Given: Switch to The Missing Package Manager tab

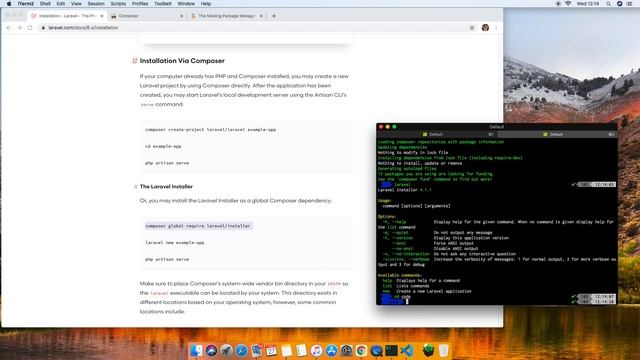Looking at the screenshot, I should click(x=227, y=16).
